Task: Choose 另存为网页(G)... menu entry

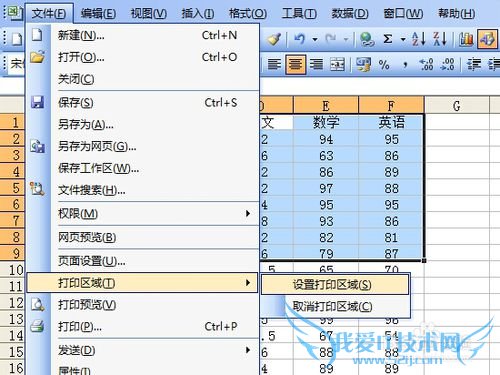Action: [x=143, y=146]
